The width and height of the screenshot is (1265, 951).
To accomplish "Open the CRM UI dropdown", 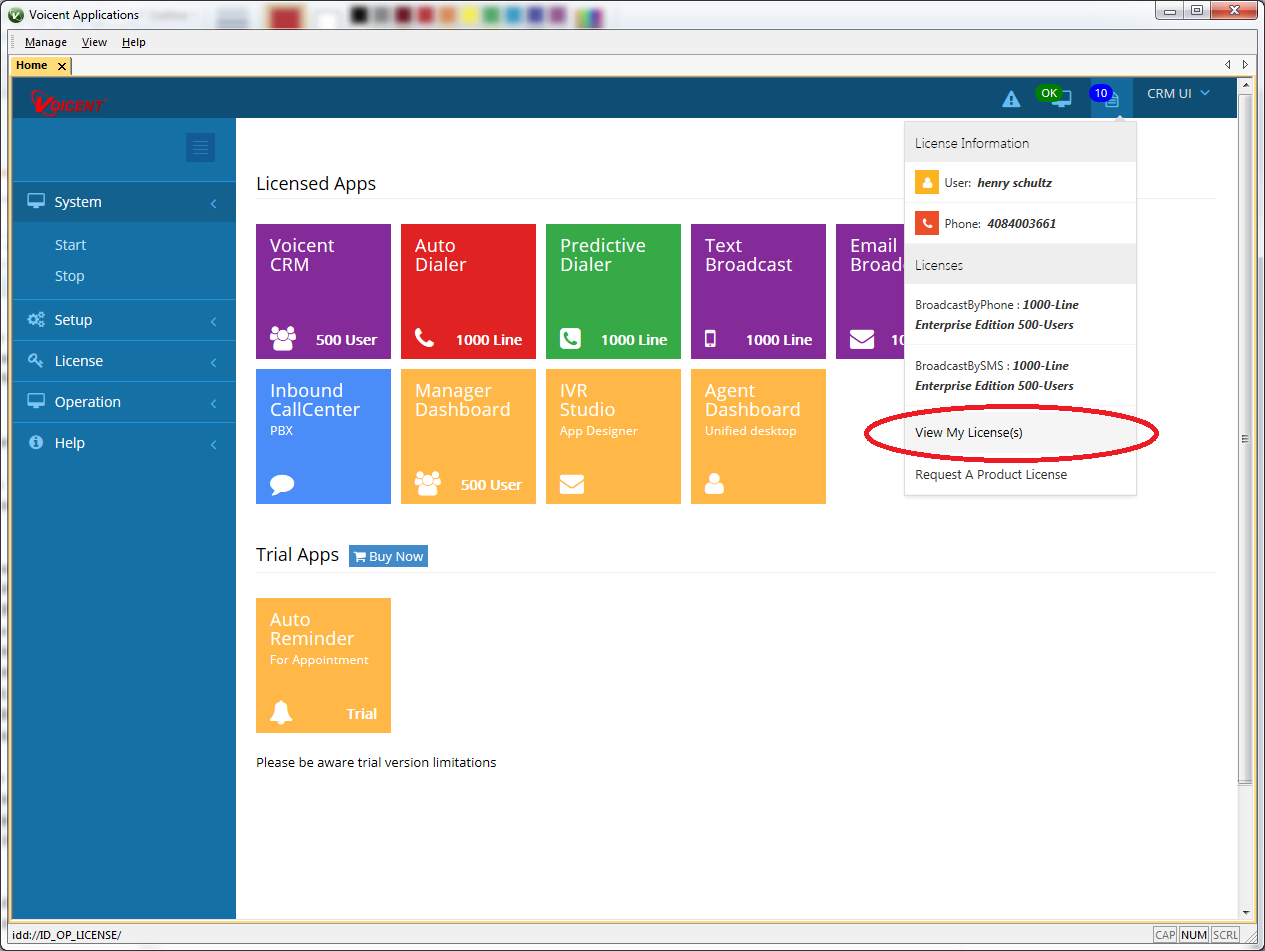I will 1177,94.
